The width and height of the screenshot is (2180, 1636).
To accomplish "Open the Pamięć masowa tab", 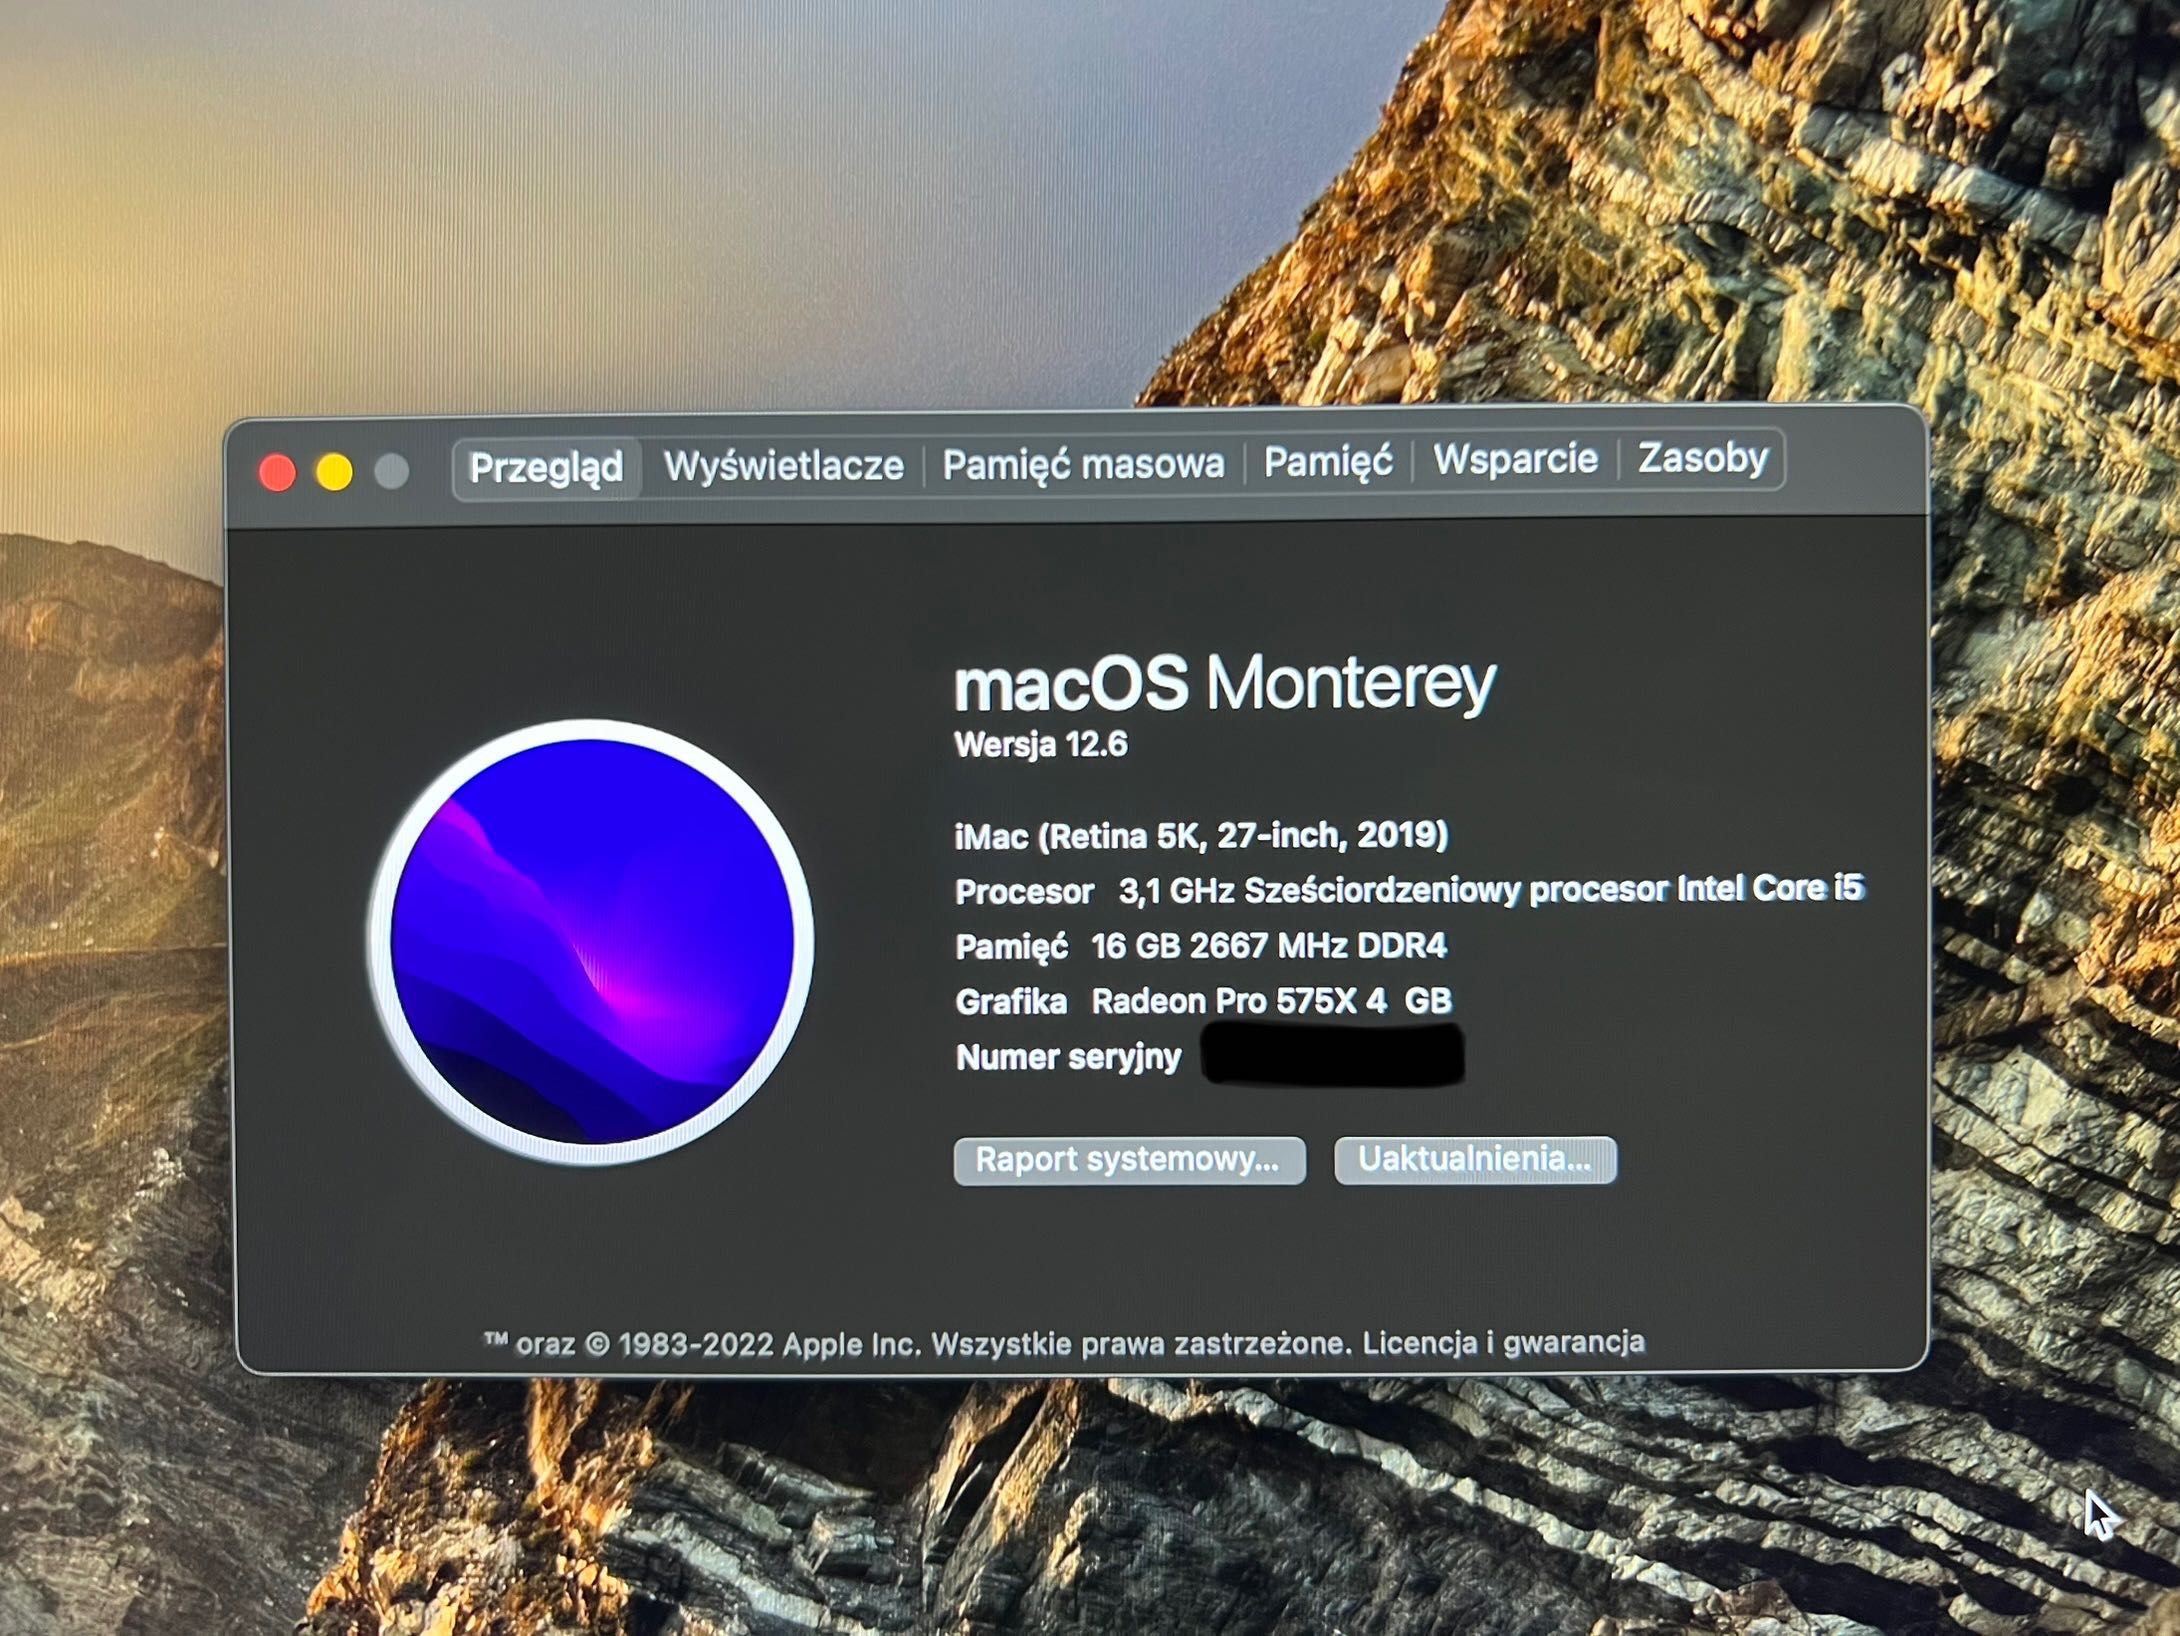I will (x=1083, y=464).
